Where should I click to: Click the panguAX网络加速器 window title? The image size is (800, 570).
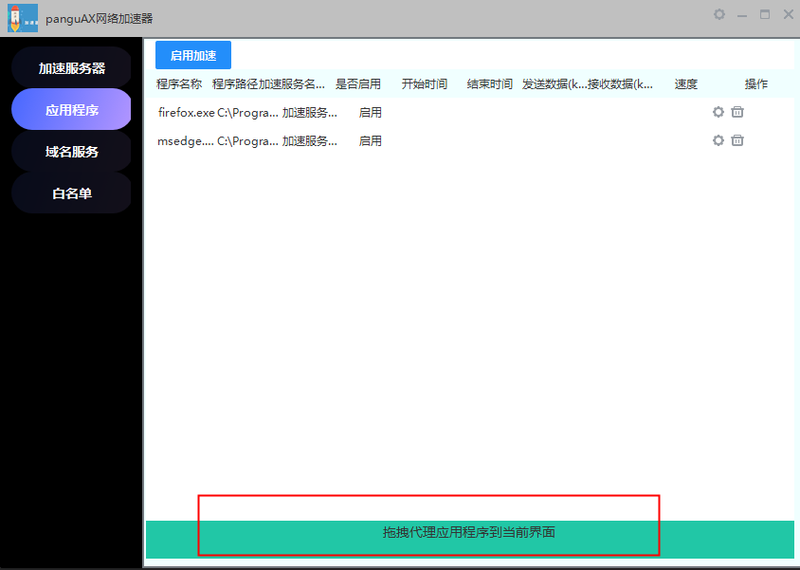click(x=99, y=19)
